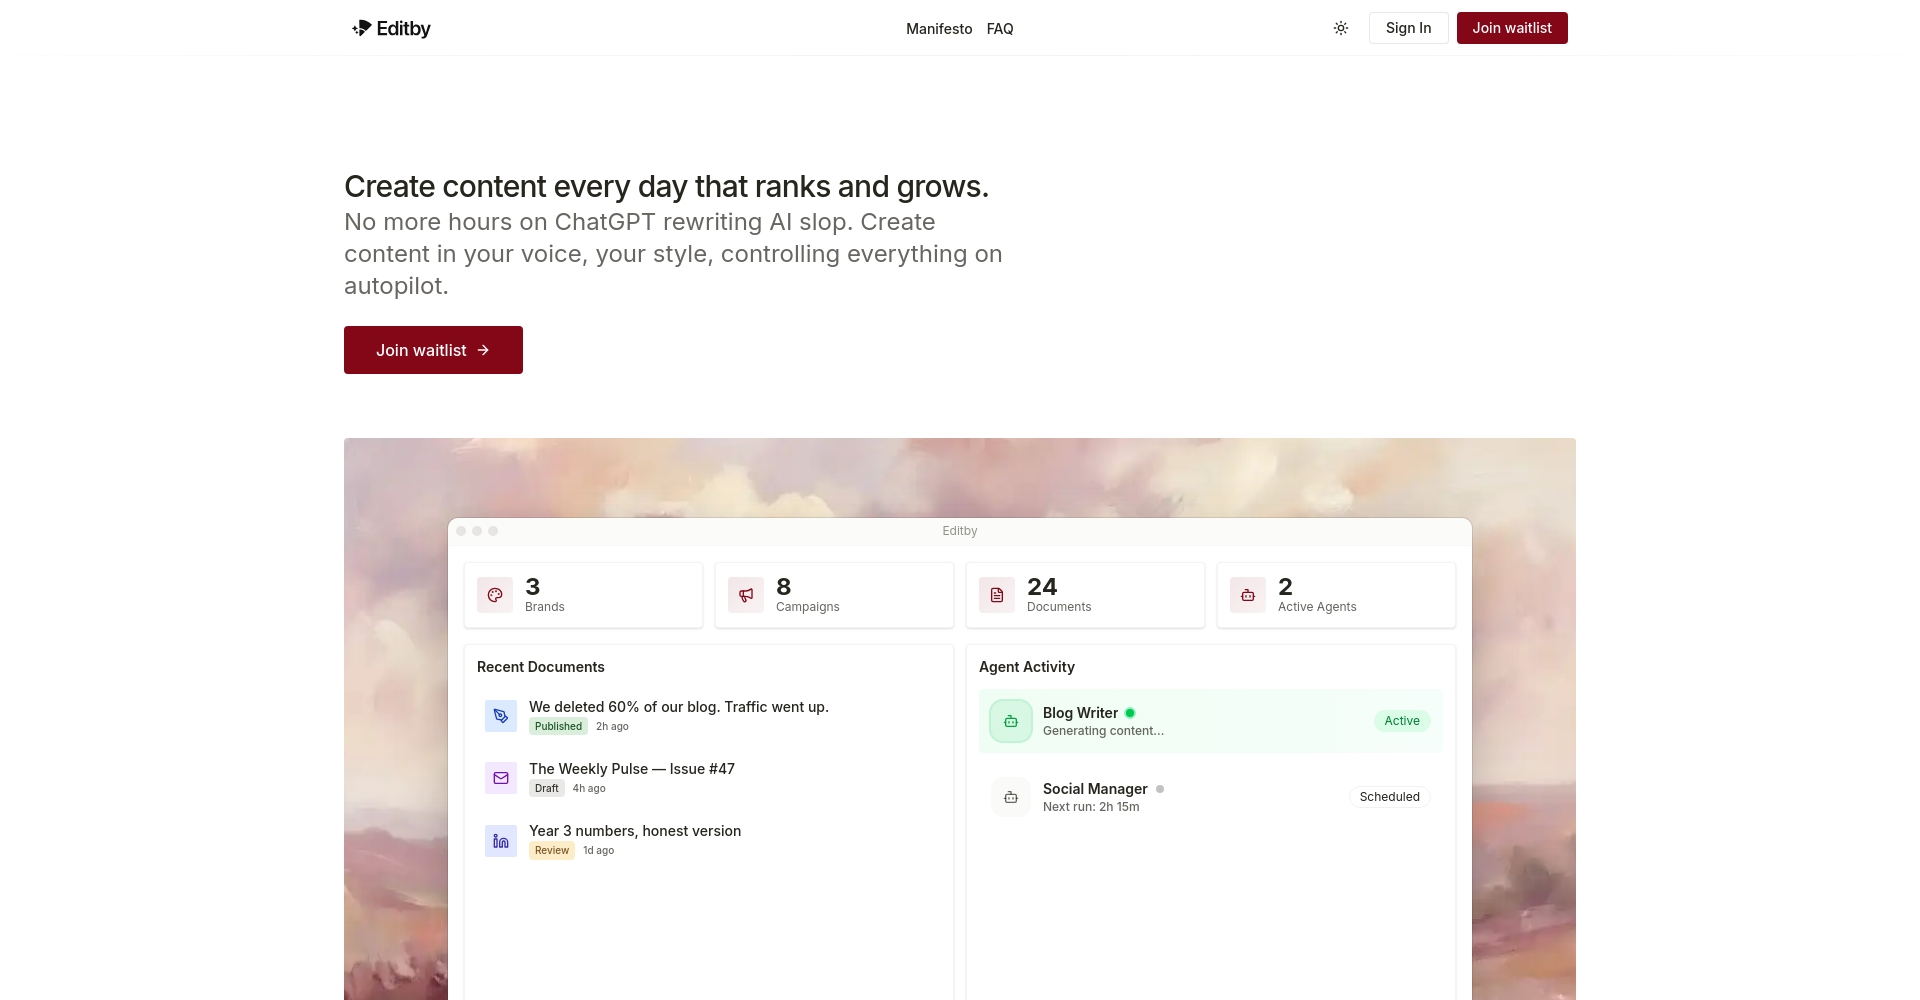Click the hero Join waitlist arrow button
This screenshot has width=1920, height=1000.
(433, 350)
